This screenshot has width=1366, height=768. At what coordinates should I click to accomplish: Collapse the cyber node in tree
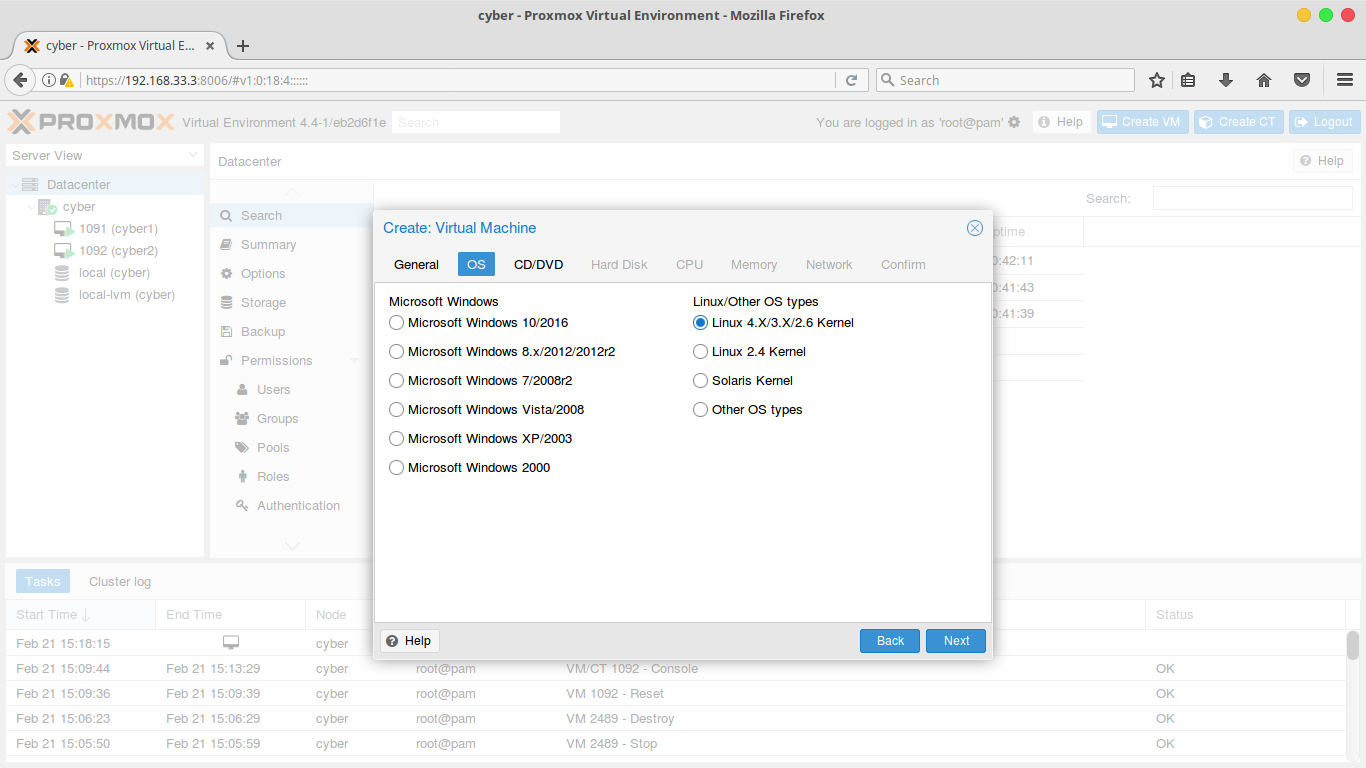[30, 207]
